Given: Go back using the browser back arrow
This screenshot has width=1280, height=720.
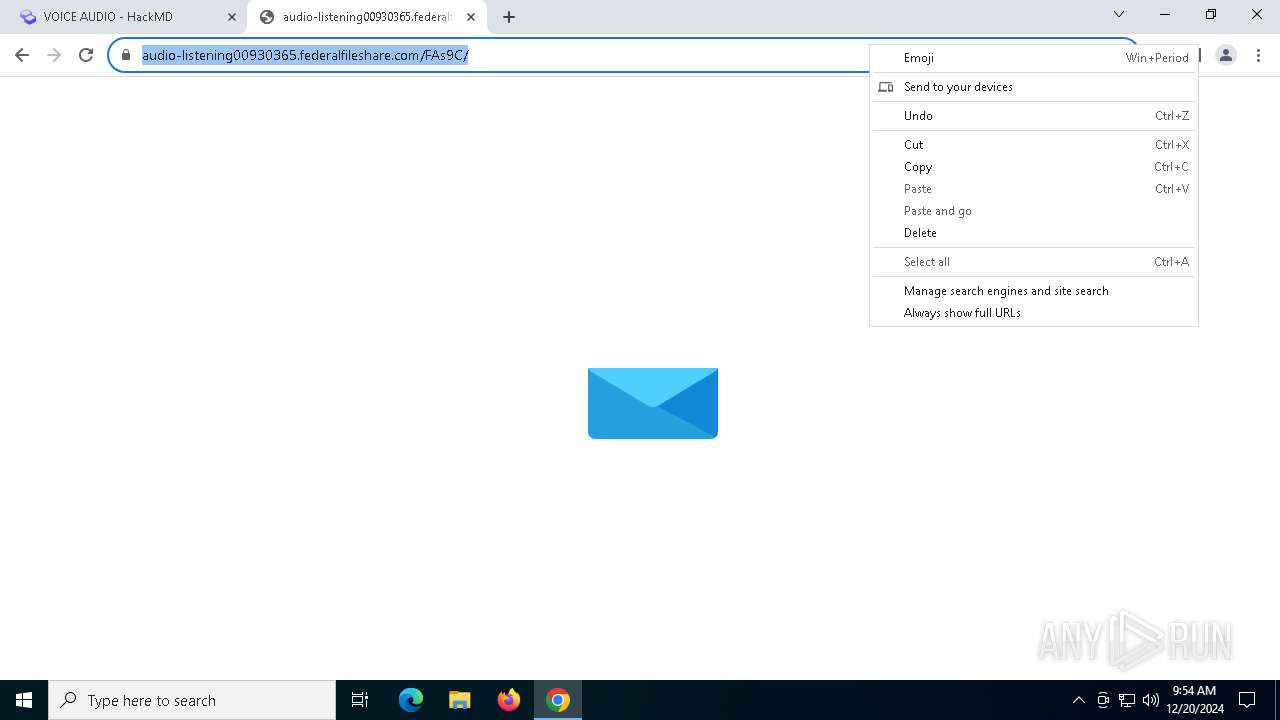Looking at the screenshot, I should pos(22,55).
